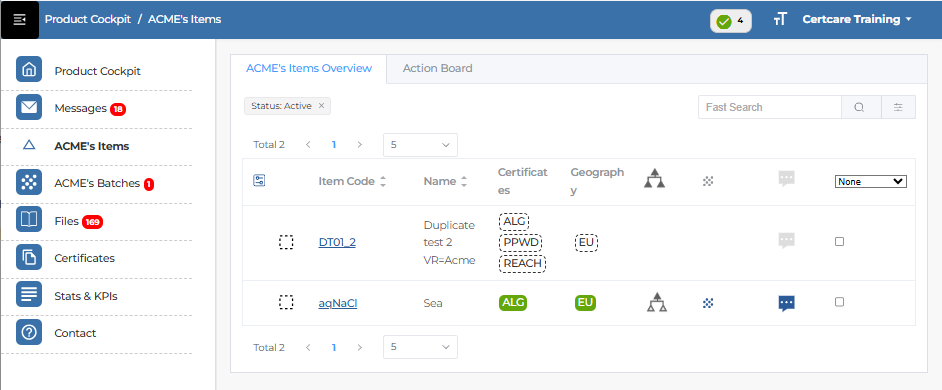Select Certificates in sidebar
942x390 pixels.
coord(84,258)
